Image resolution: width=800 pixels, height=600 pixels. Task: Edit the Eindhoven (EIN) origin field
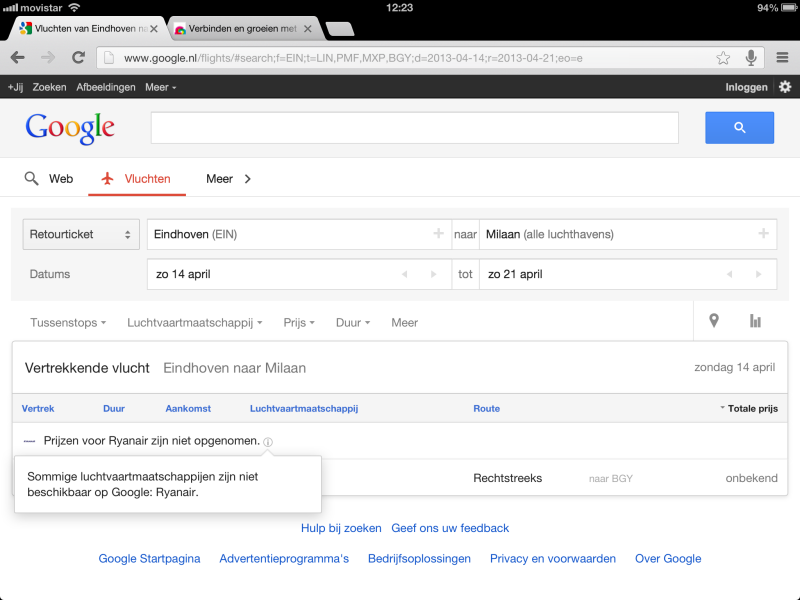299,234
